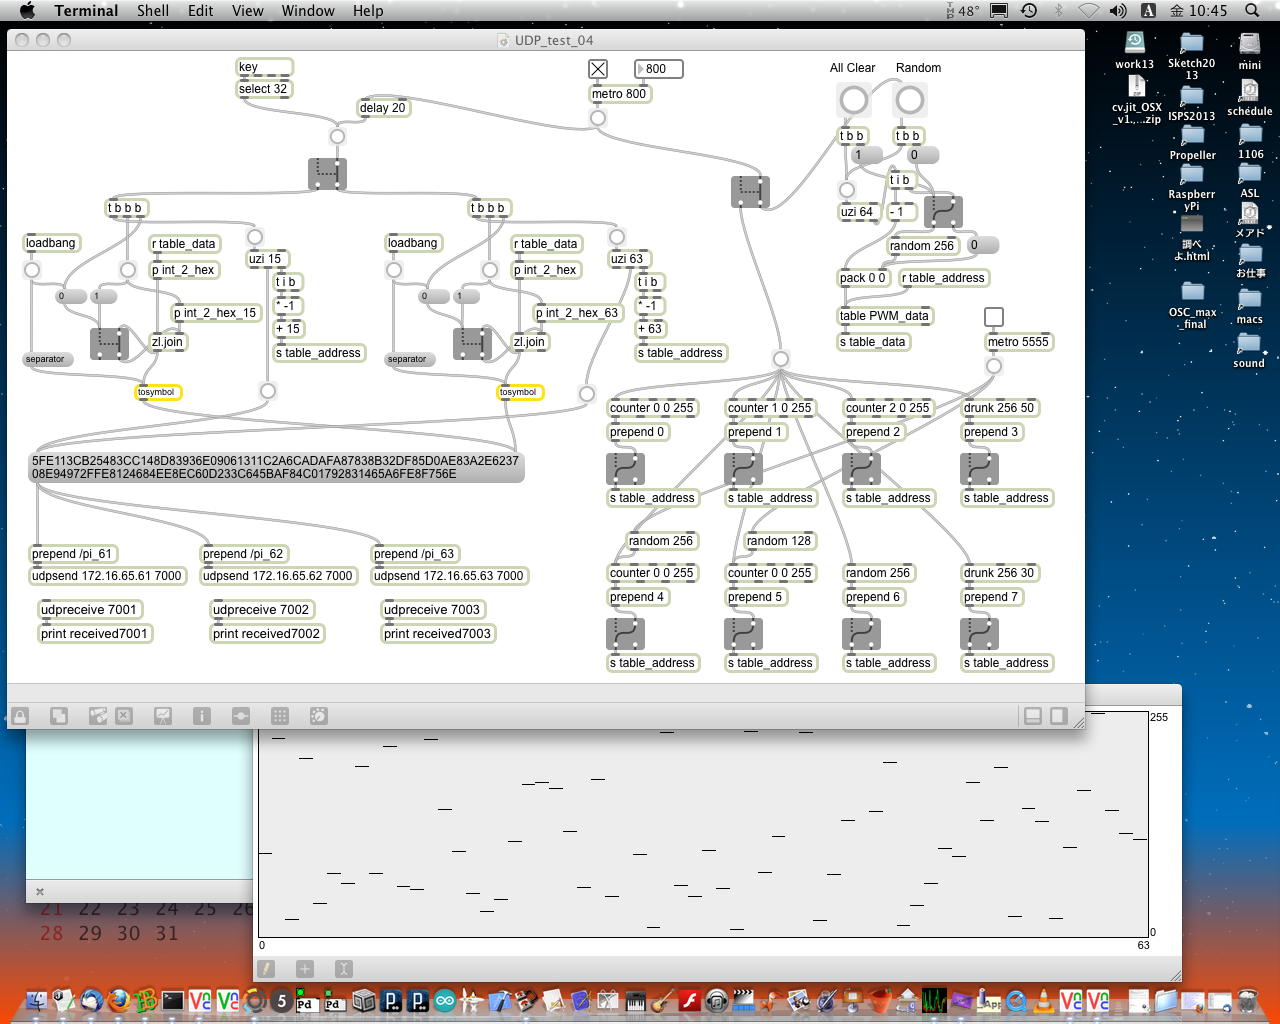
Task: Select the pencil tool in the table window
Action: pos(266,968)
